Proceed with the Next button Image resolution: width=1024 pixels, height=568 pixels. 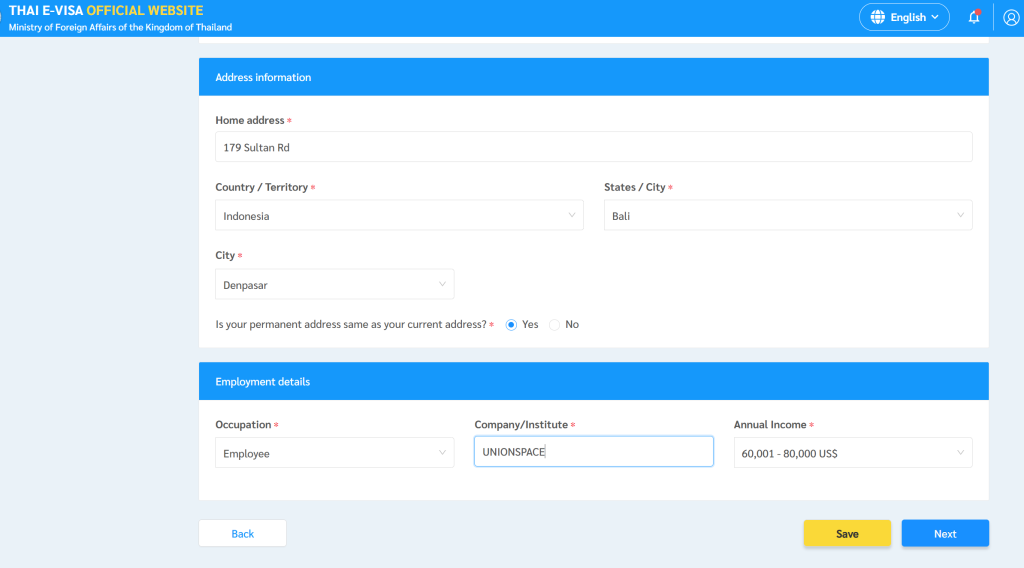(944, 534)
